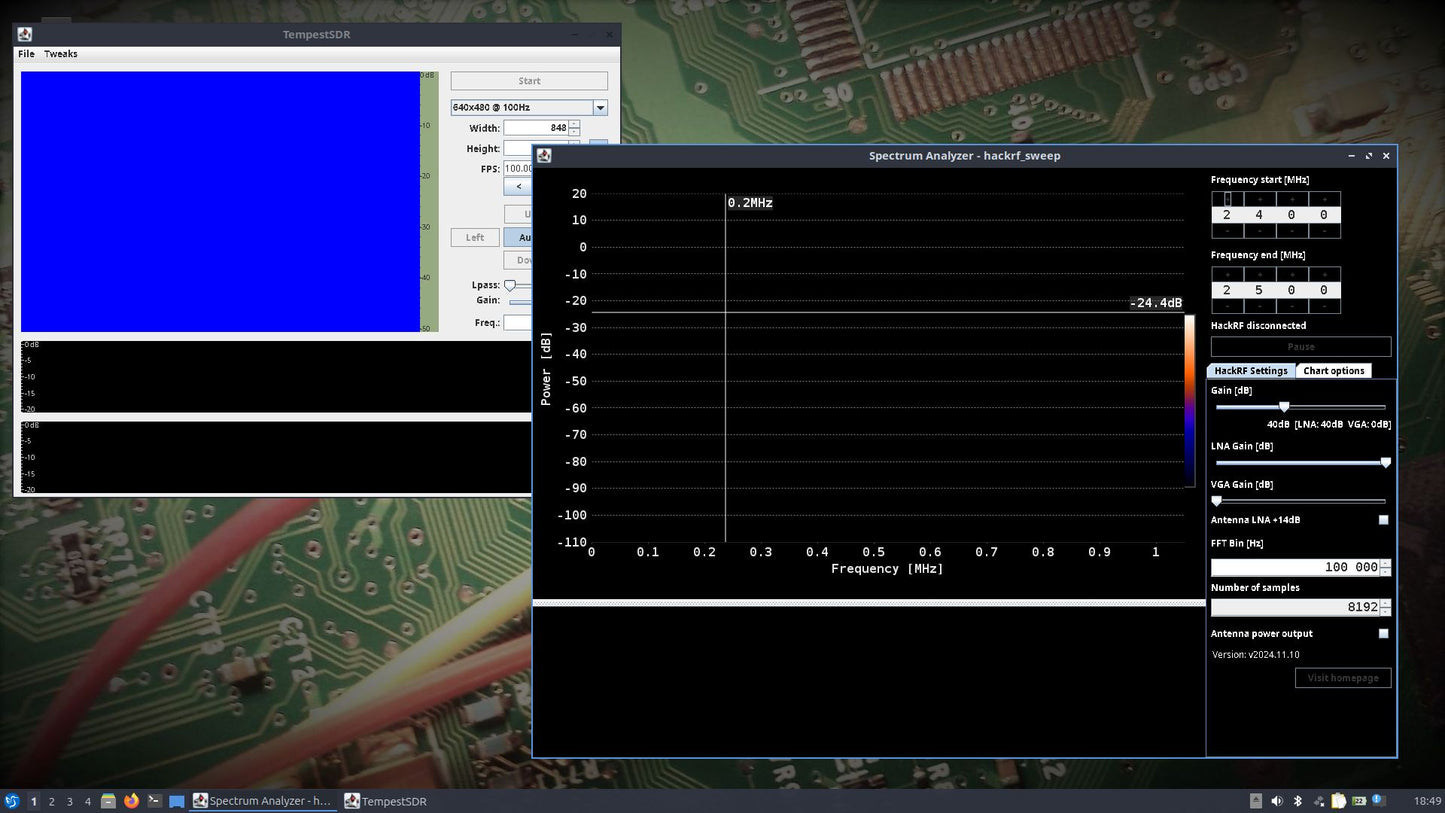Image resolution: width=1445 pixels, height=813 pixels.
Task: Click the TempestSDR window title icon
Action: coord(25,35)
